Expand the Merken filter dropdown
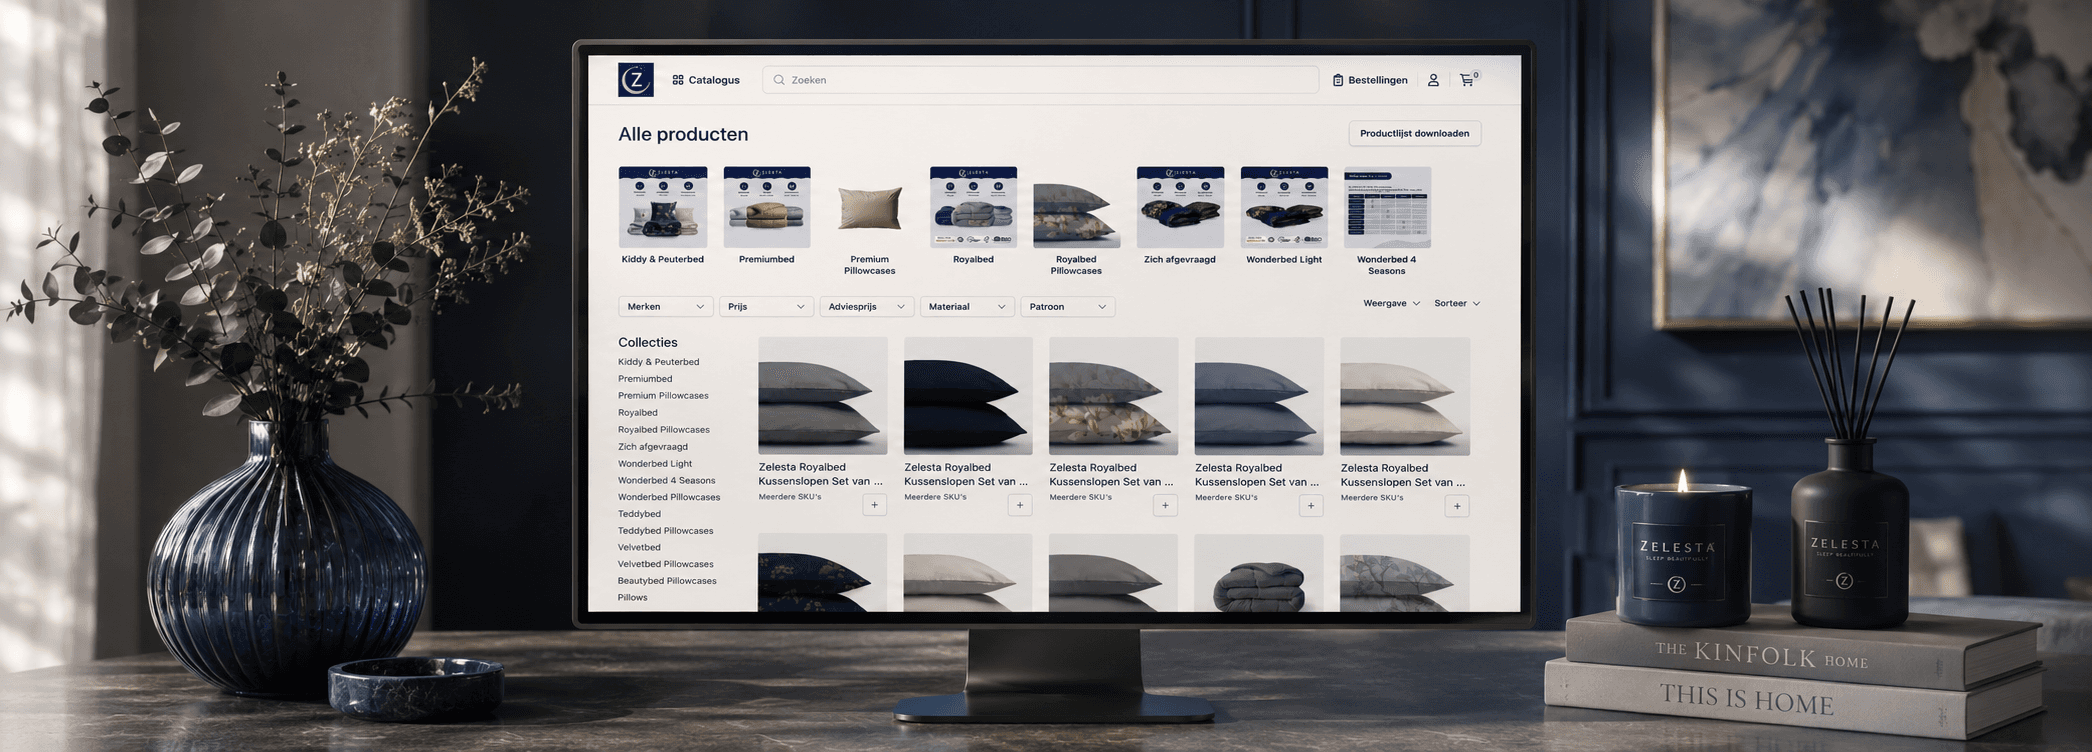Screen dimensions: 2092x752 [665, 307]
